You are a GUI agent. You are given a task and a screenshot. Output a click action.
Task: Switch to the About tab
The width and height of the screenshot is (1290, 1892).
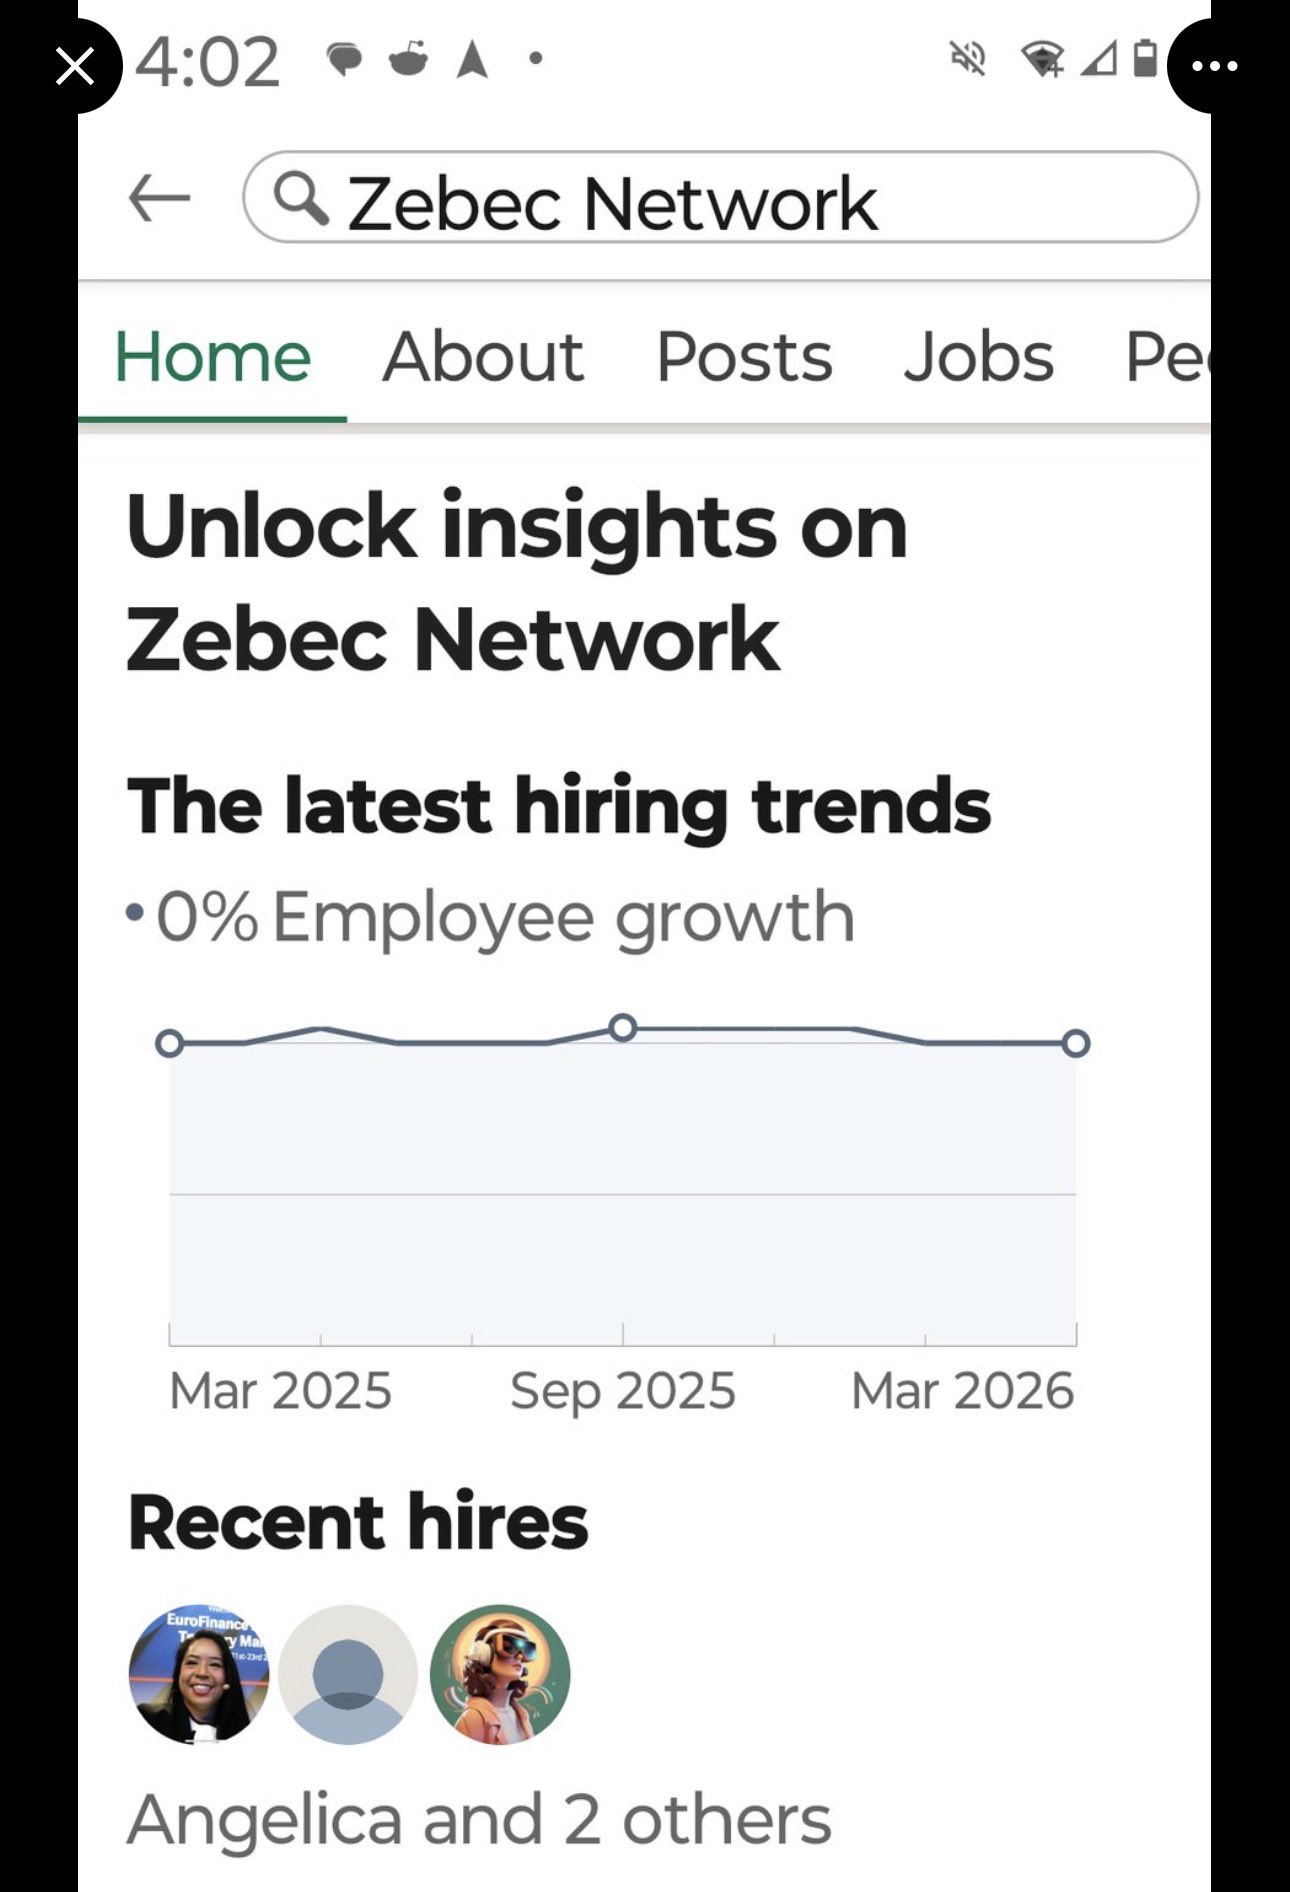[x=483, y=357]
